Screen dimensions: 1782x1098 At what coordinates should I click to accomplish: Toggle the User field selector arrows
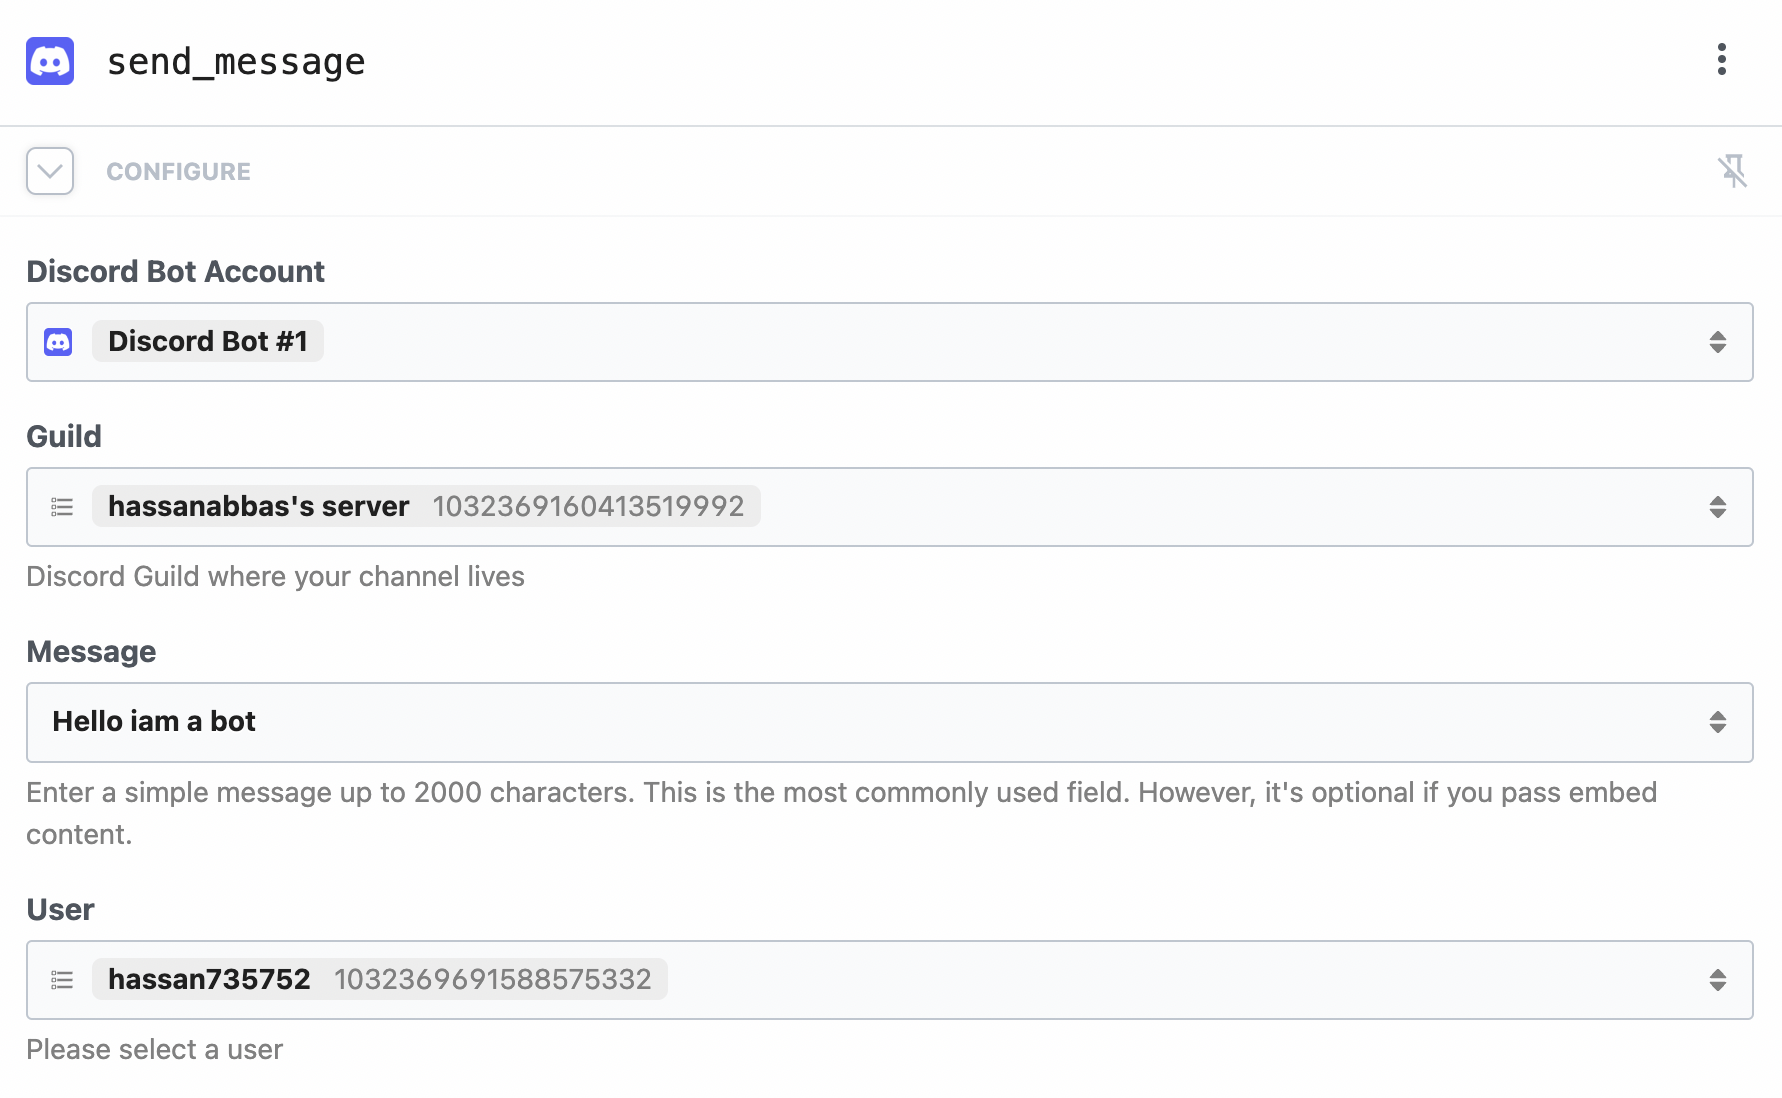click(1718, 980)
